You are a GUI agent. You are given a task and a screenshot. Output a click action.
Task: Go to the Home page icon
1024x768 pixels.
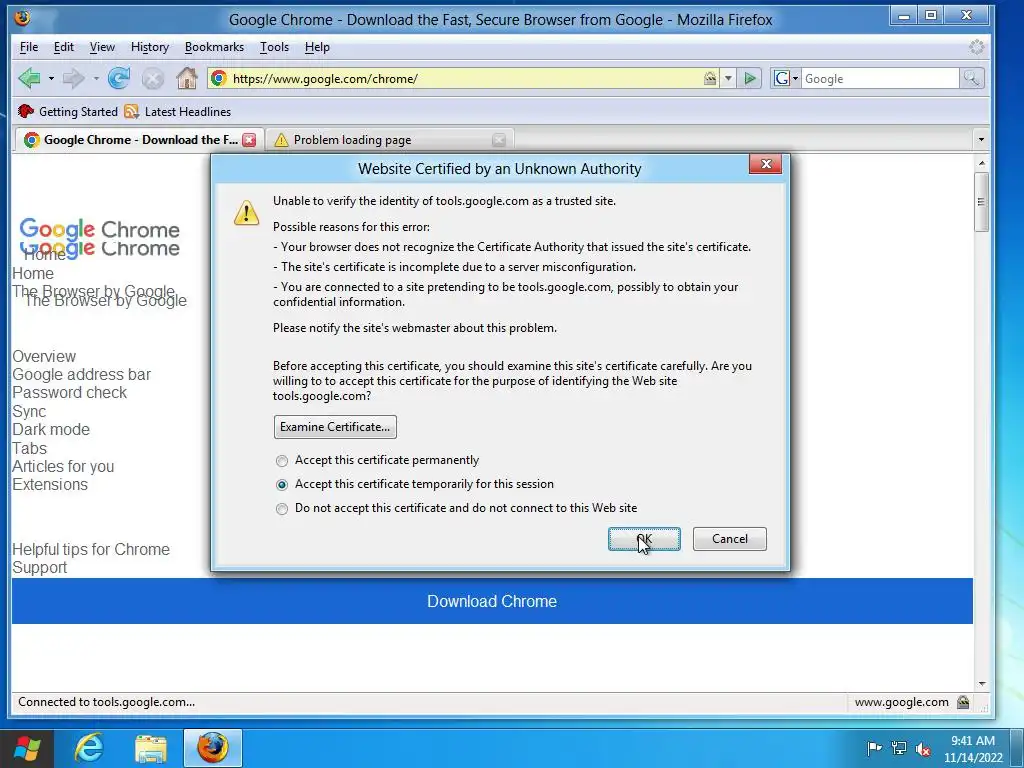187,78
